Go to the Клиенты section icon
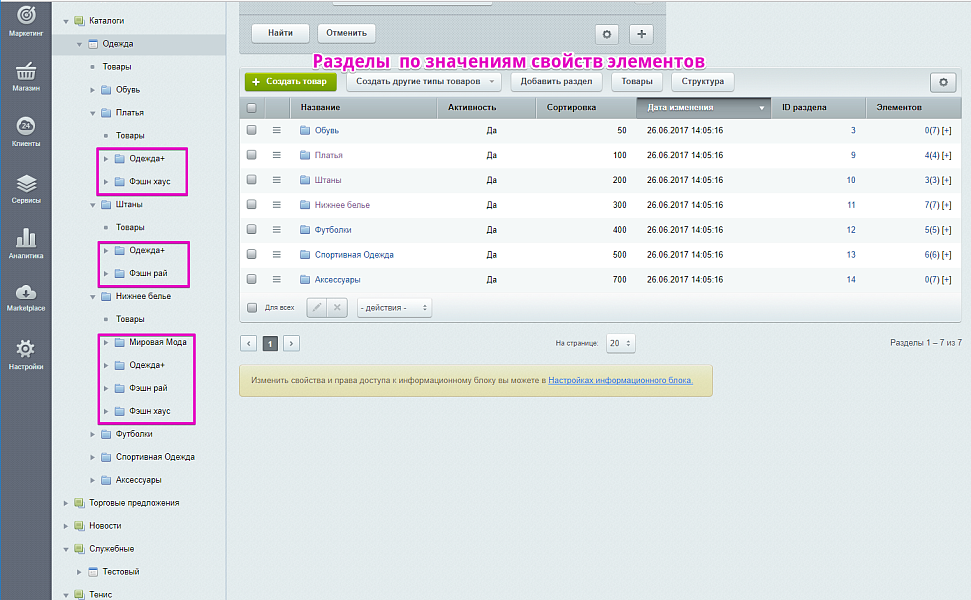The height and width of the screenshot is (600, 971). click(26, 131)
